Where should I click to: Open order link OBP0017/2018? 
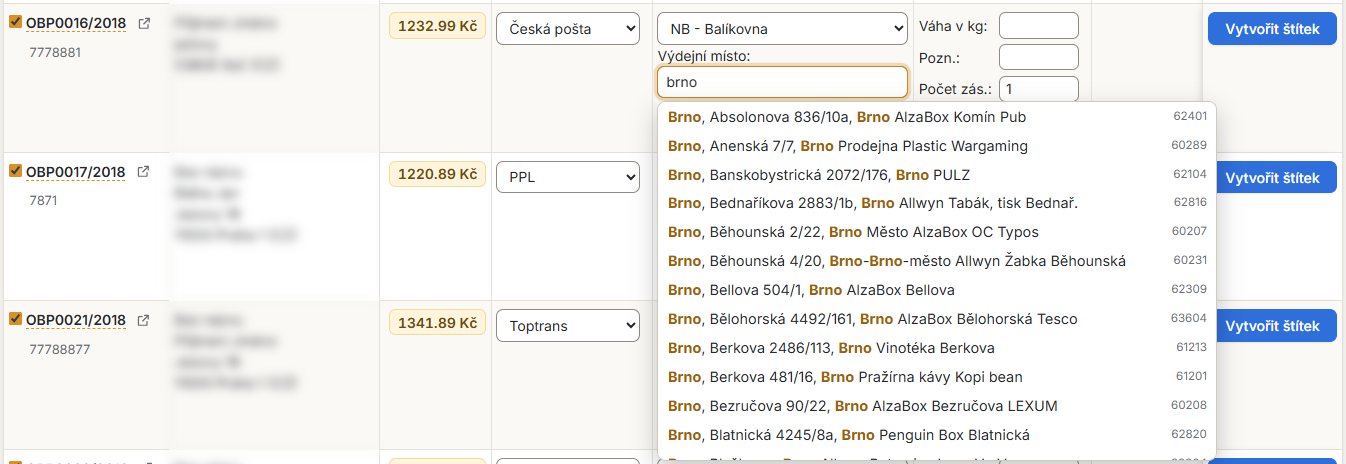[x=76, y=172]
